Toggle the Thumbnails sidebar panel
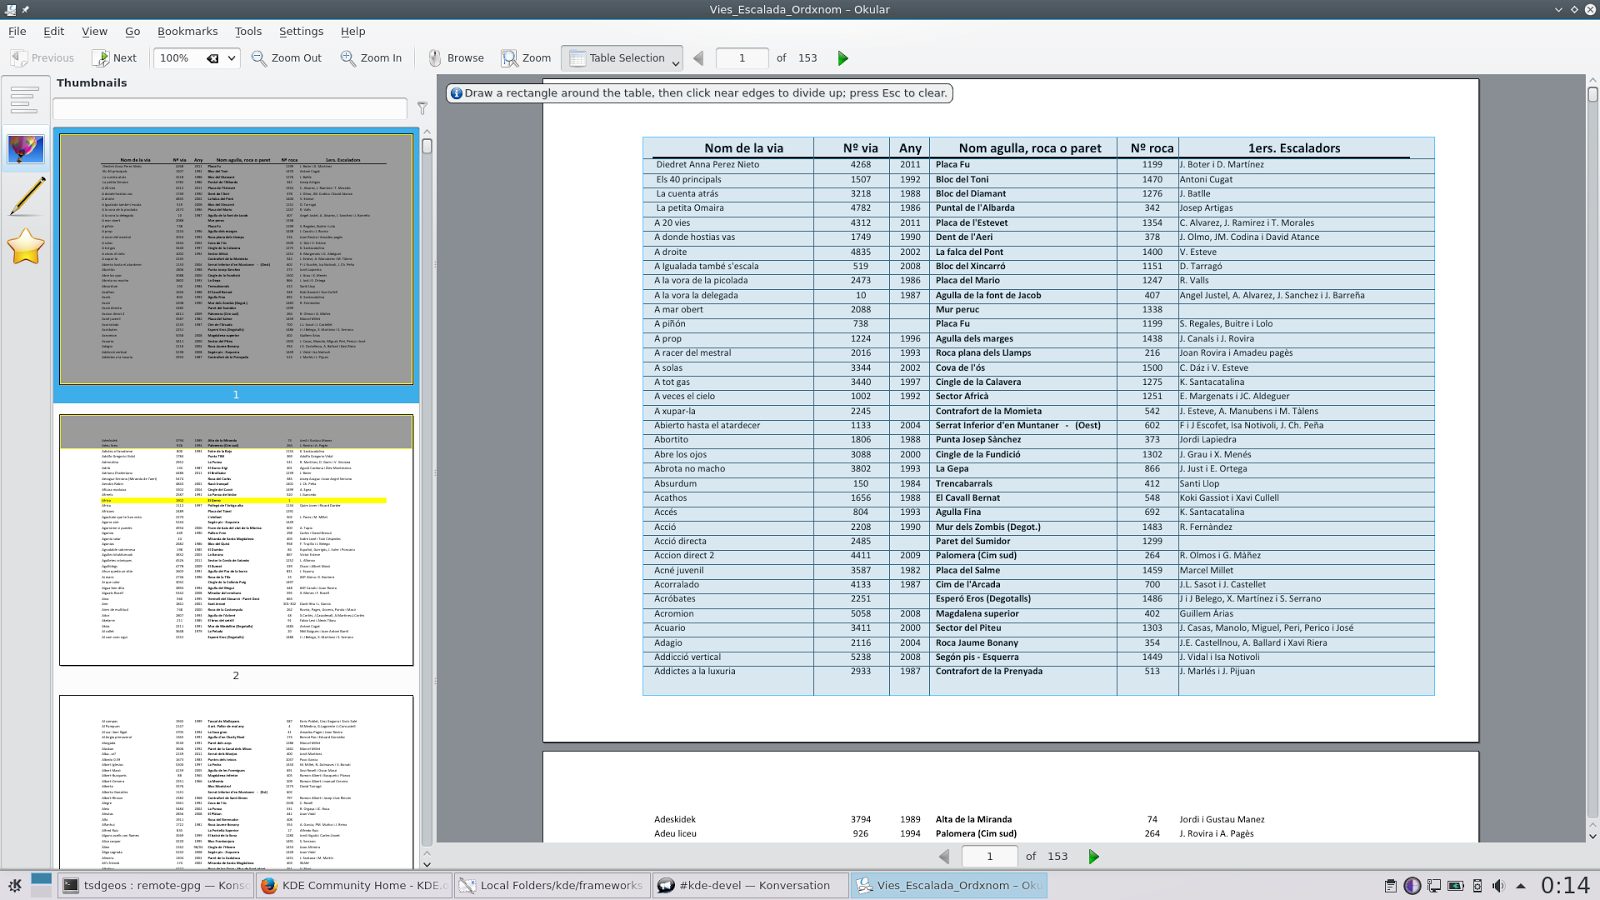Viewport: 1600px width, 900px height. 24,148
